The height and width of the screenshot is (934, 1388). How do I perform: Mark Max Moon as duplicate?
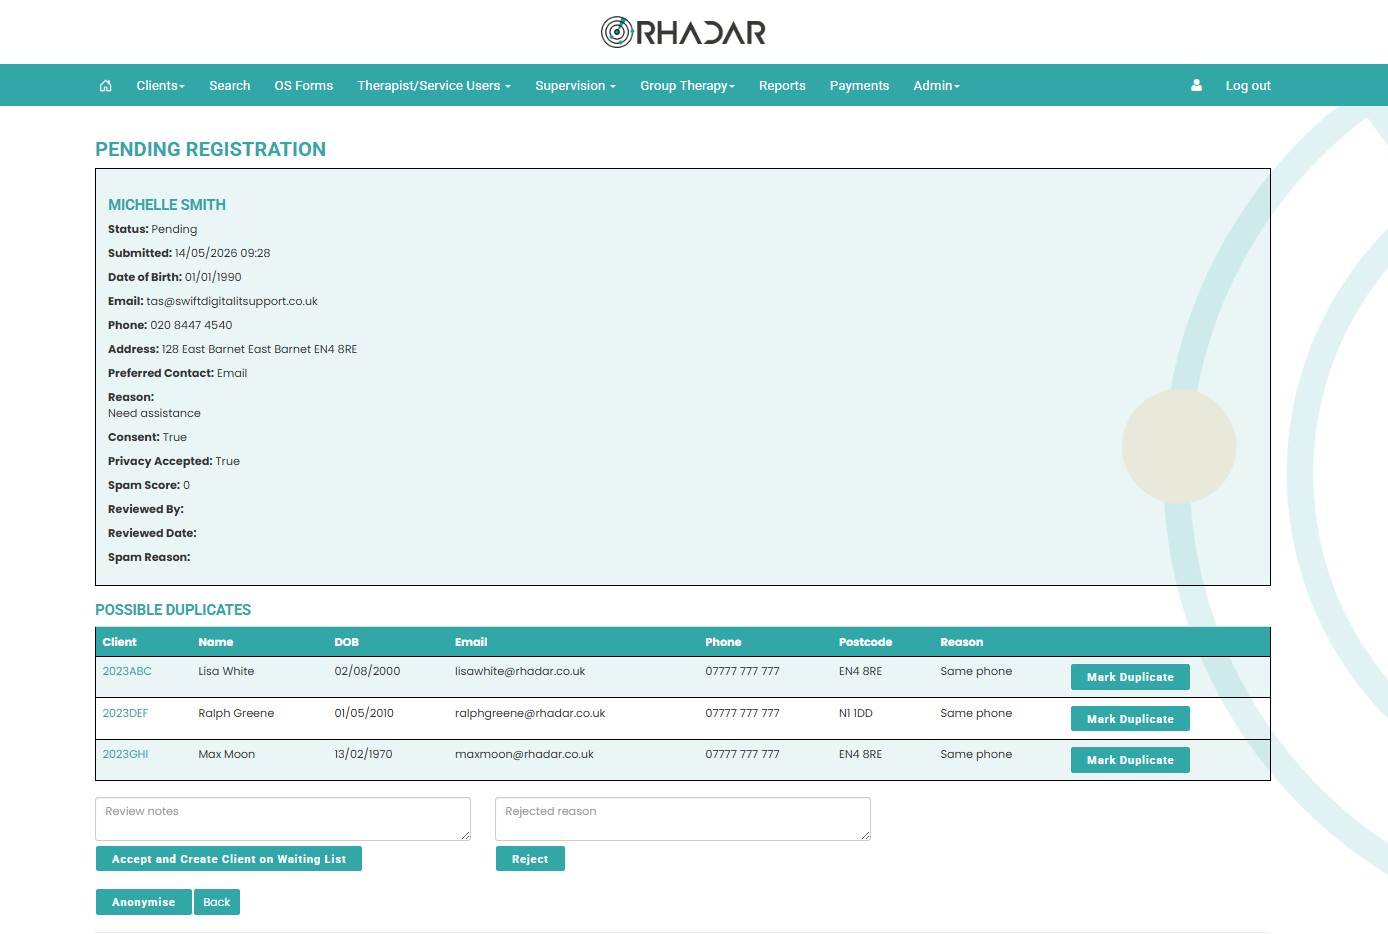click(1130, 760)
